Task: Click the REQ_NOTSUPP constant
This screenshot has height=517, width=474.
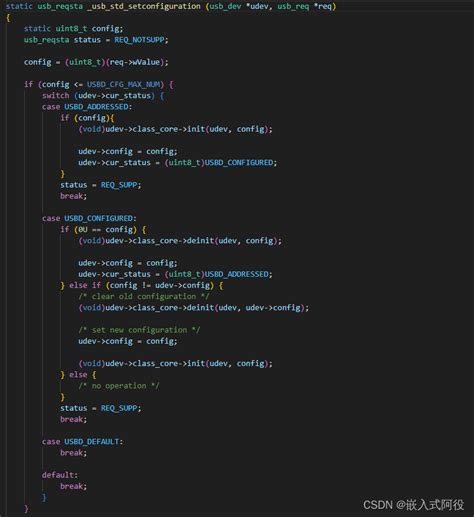Action: click(x=140, y=40)
